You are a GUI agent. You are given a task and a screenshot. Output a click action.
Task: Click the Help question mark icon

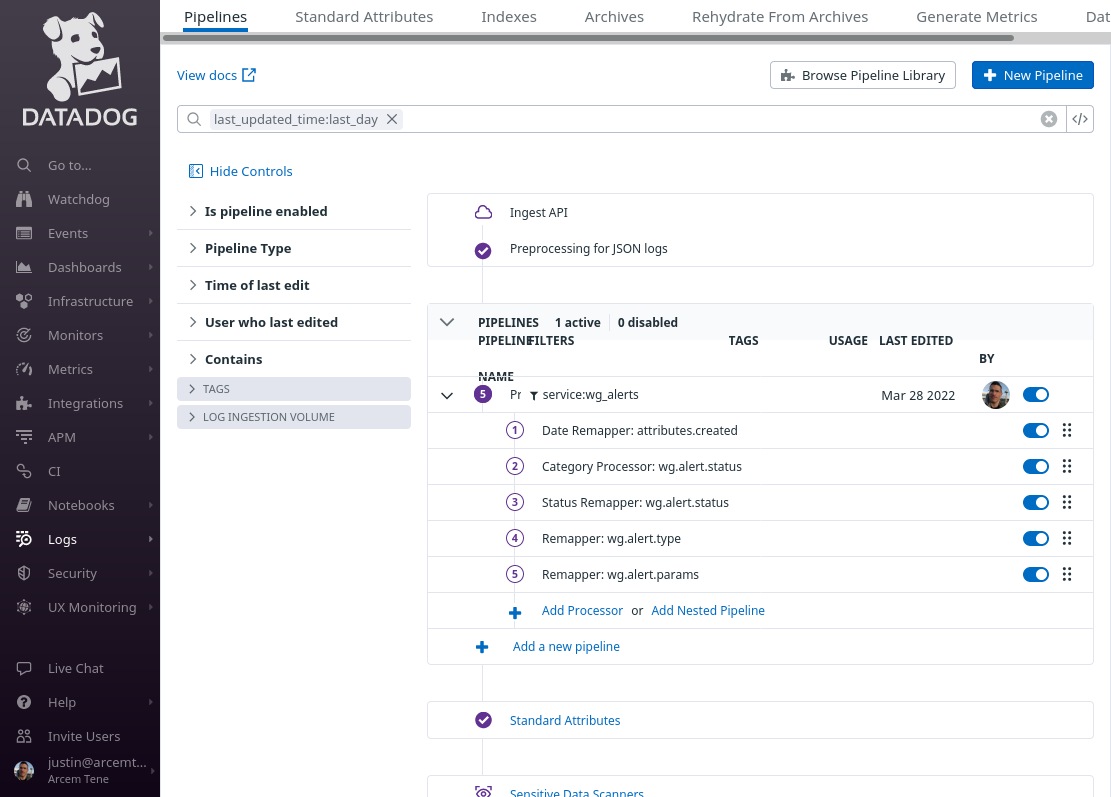24,702
